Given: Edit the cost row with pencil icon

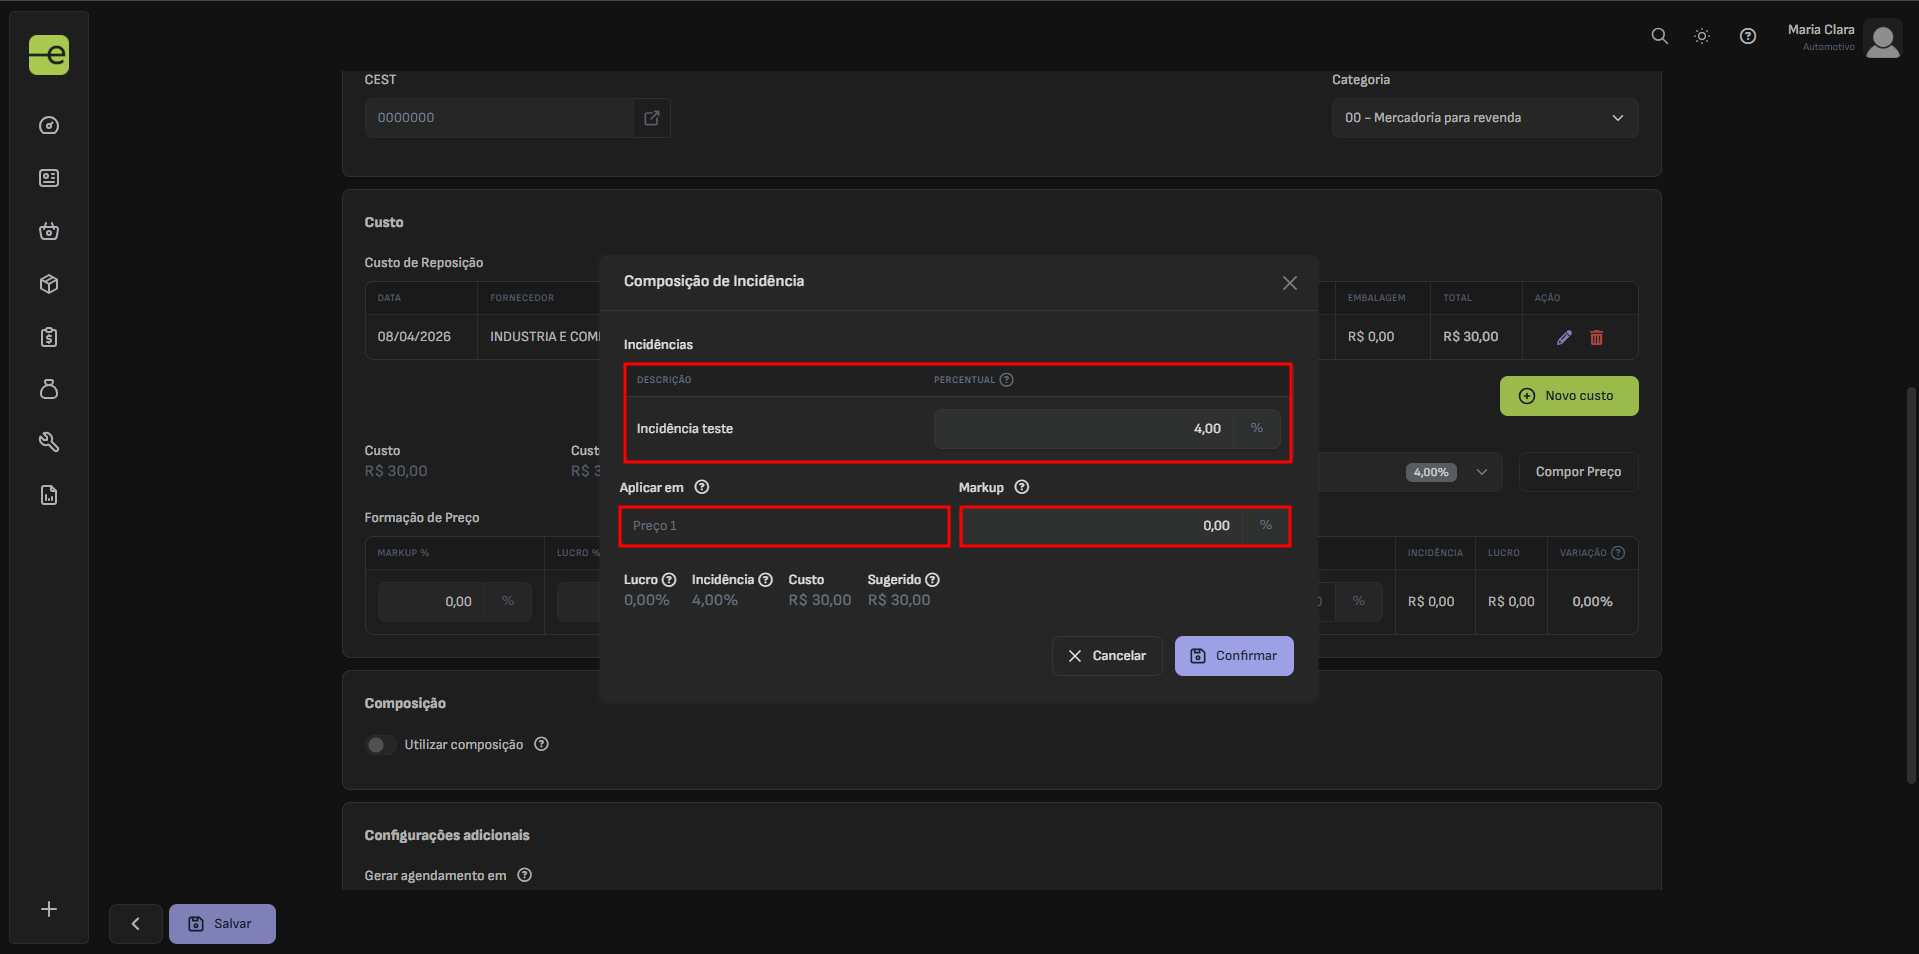Looking at the screenshot, I should (1564, 338).
